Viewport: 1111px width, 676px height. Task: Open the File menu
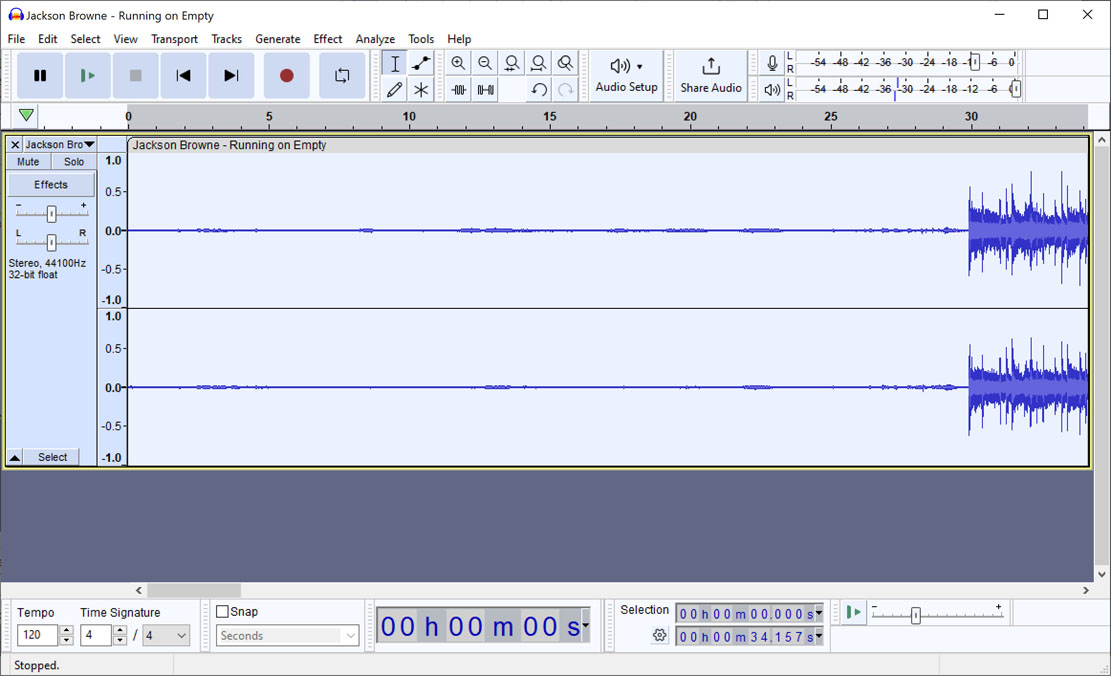point(16,39)
